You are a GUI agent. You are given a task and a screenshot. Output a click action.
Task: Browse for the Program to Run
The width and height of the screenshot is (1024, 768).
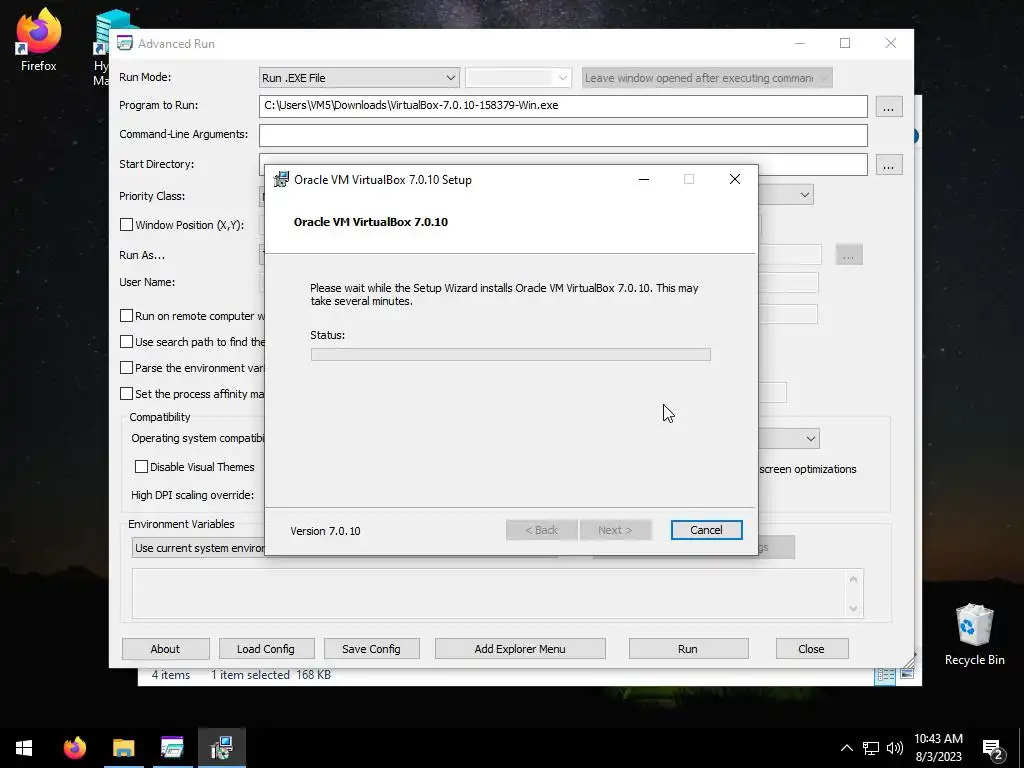[x=888, y=107]
